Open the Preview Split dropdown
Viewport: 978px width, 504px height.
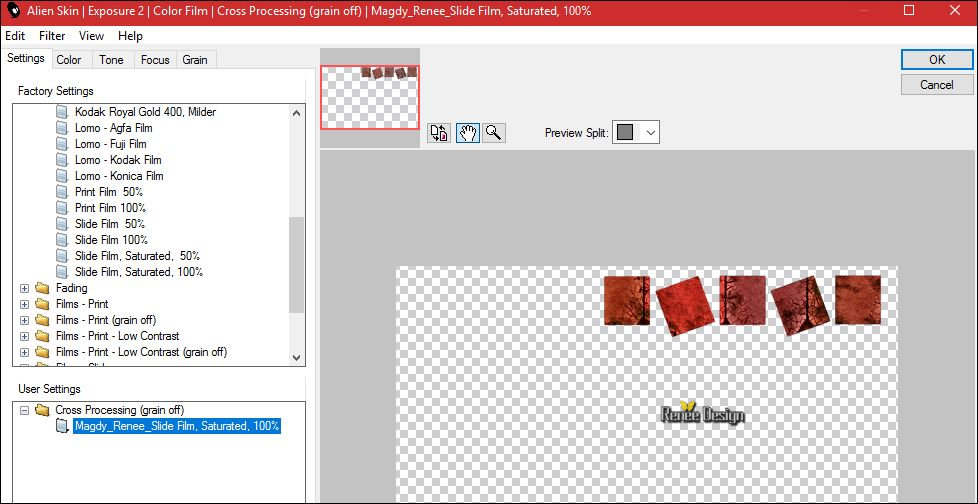(x=651, y=132)
